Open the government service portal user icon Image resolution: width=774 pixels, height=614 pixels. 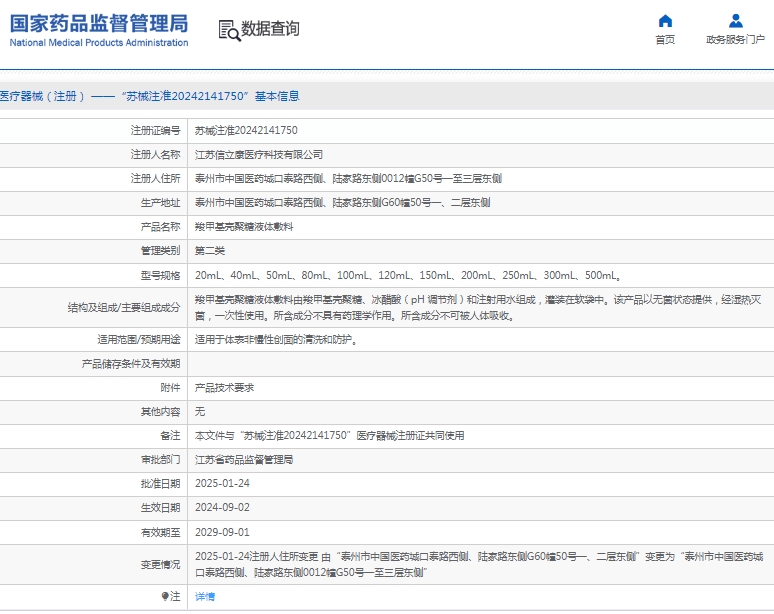click(735, 21)
